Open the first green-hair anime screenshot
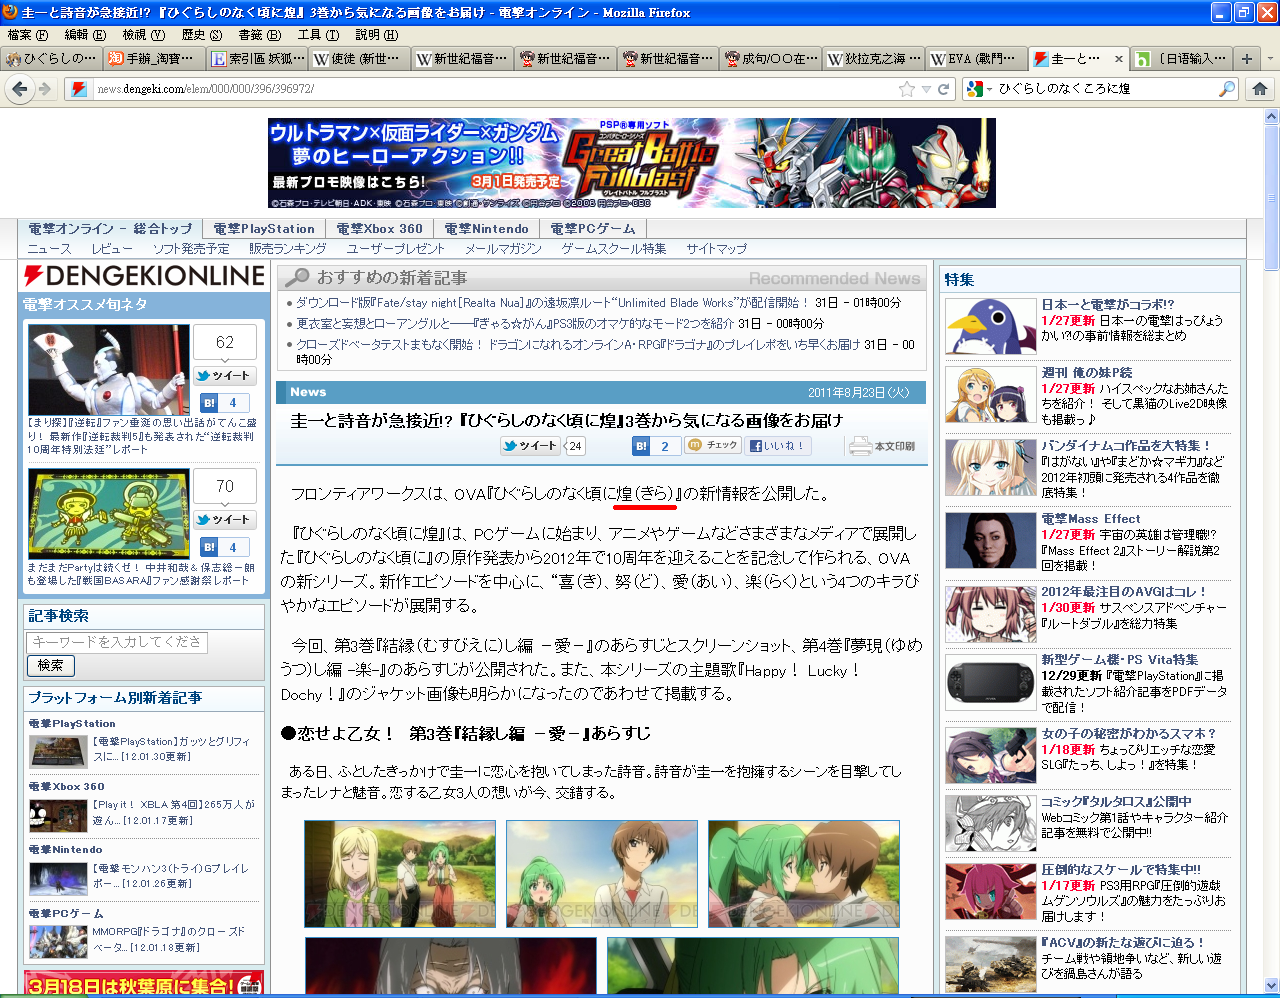Image resolution: width=1280 pixels, height=998 pixels. click(400, 875)
